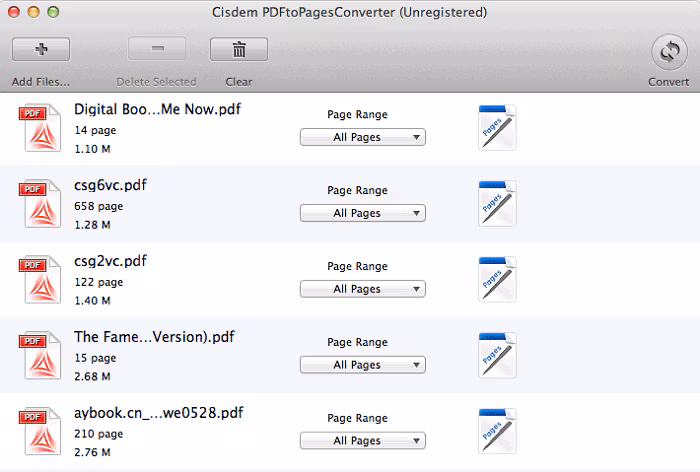Open Page Range dropdown for Digital Boo...Me Now.pdf
The height and width of the screenshot is (472, 700).
pos(362,137)
